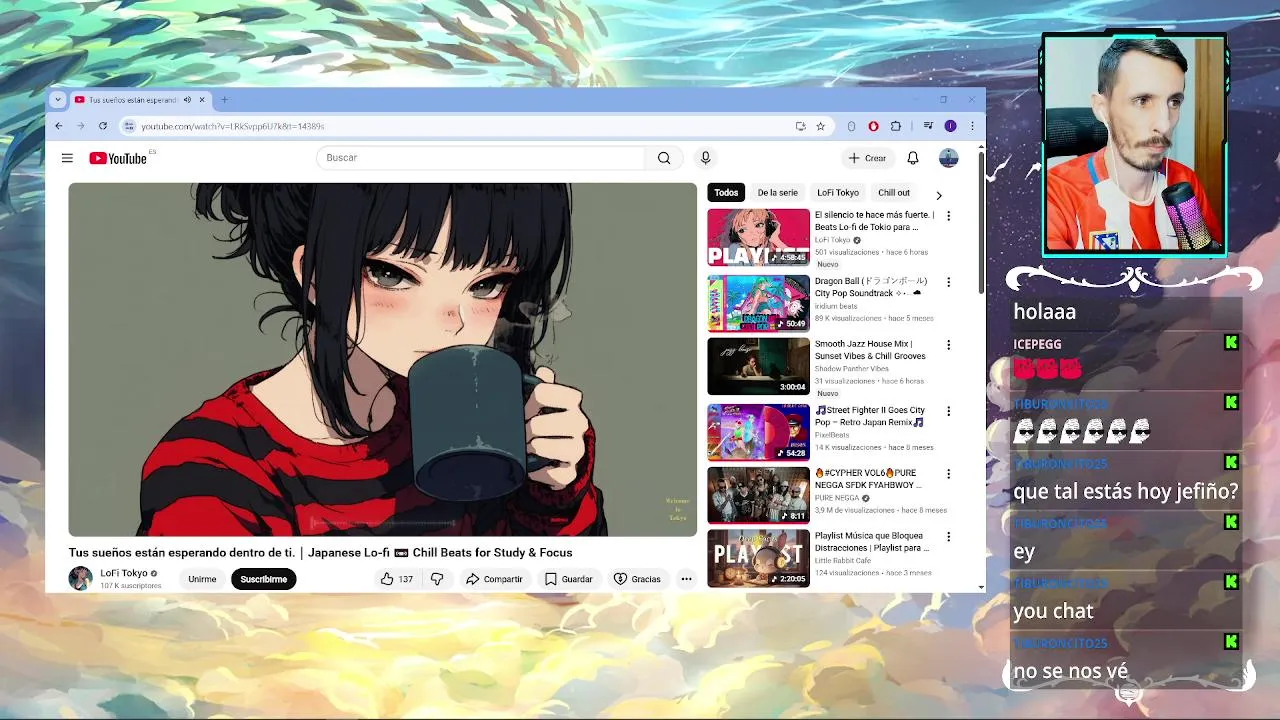
Task: Click the Shadow Panther Vibes channel name
Action: click(x=851, y=369)
